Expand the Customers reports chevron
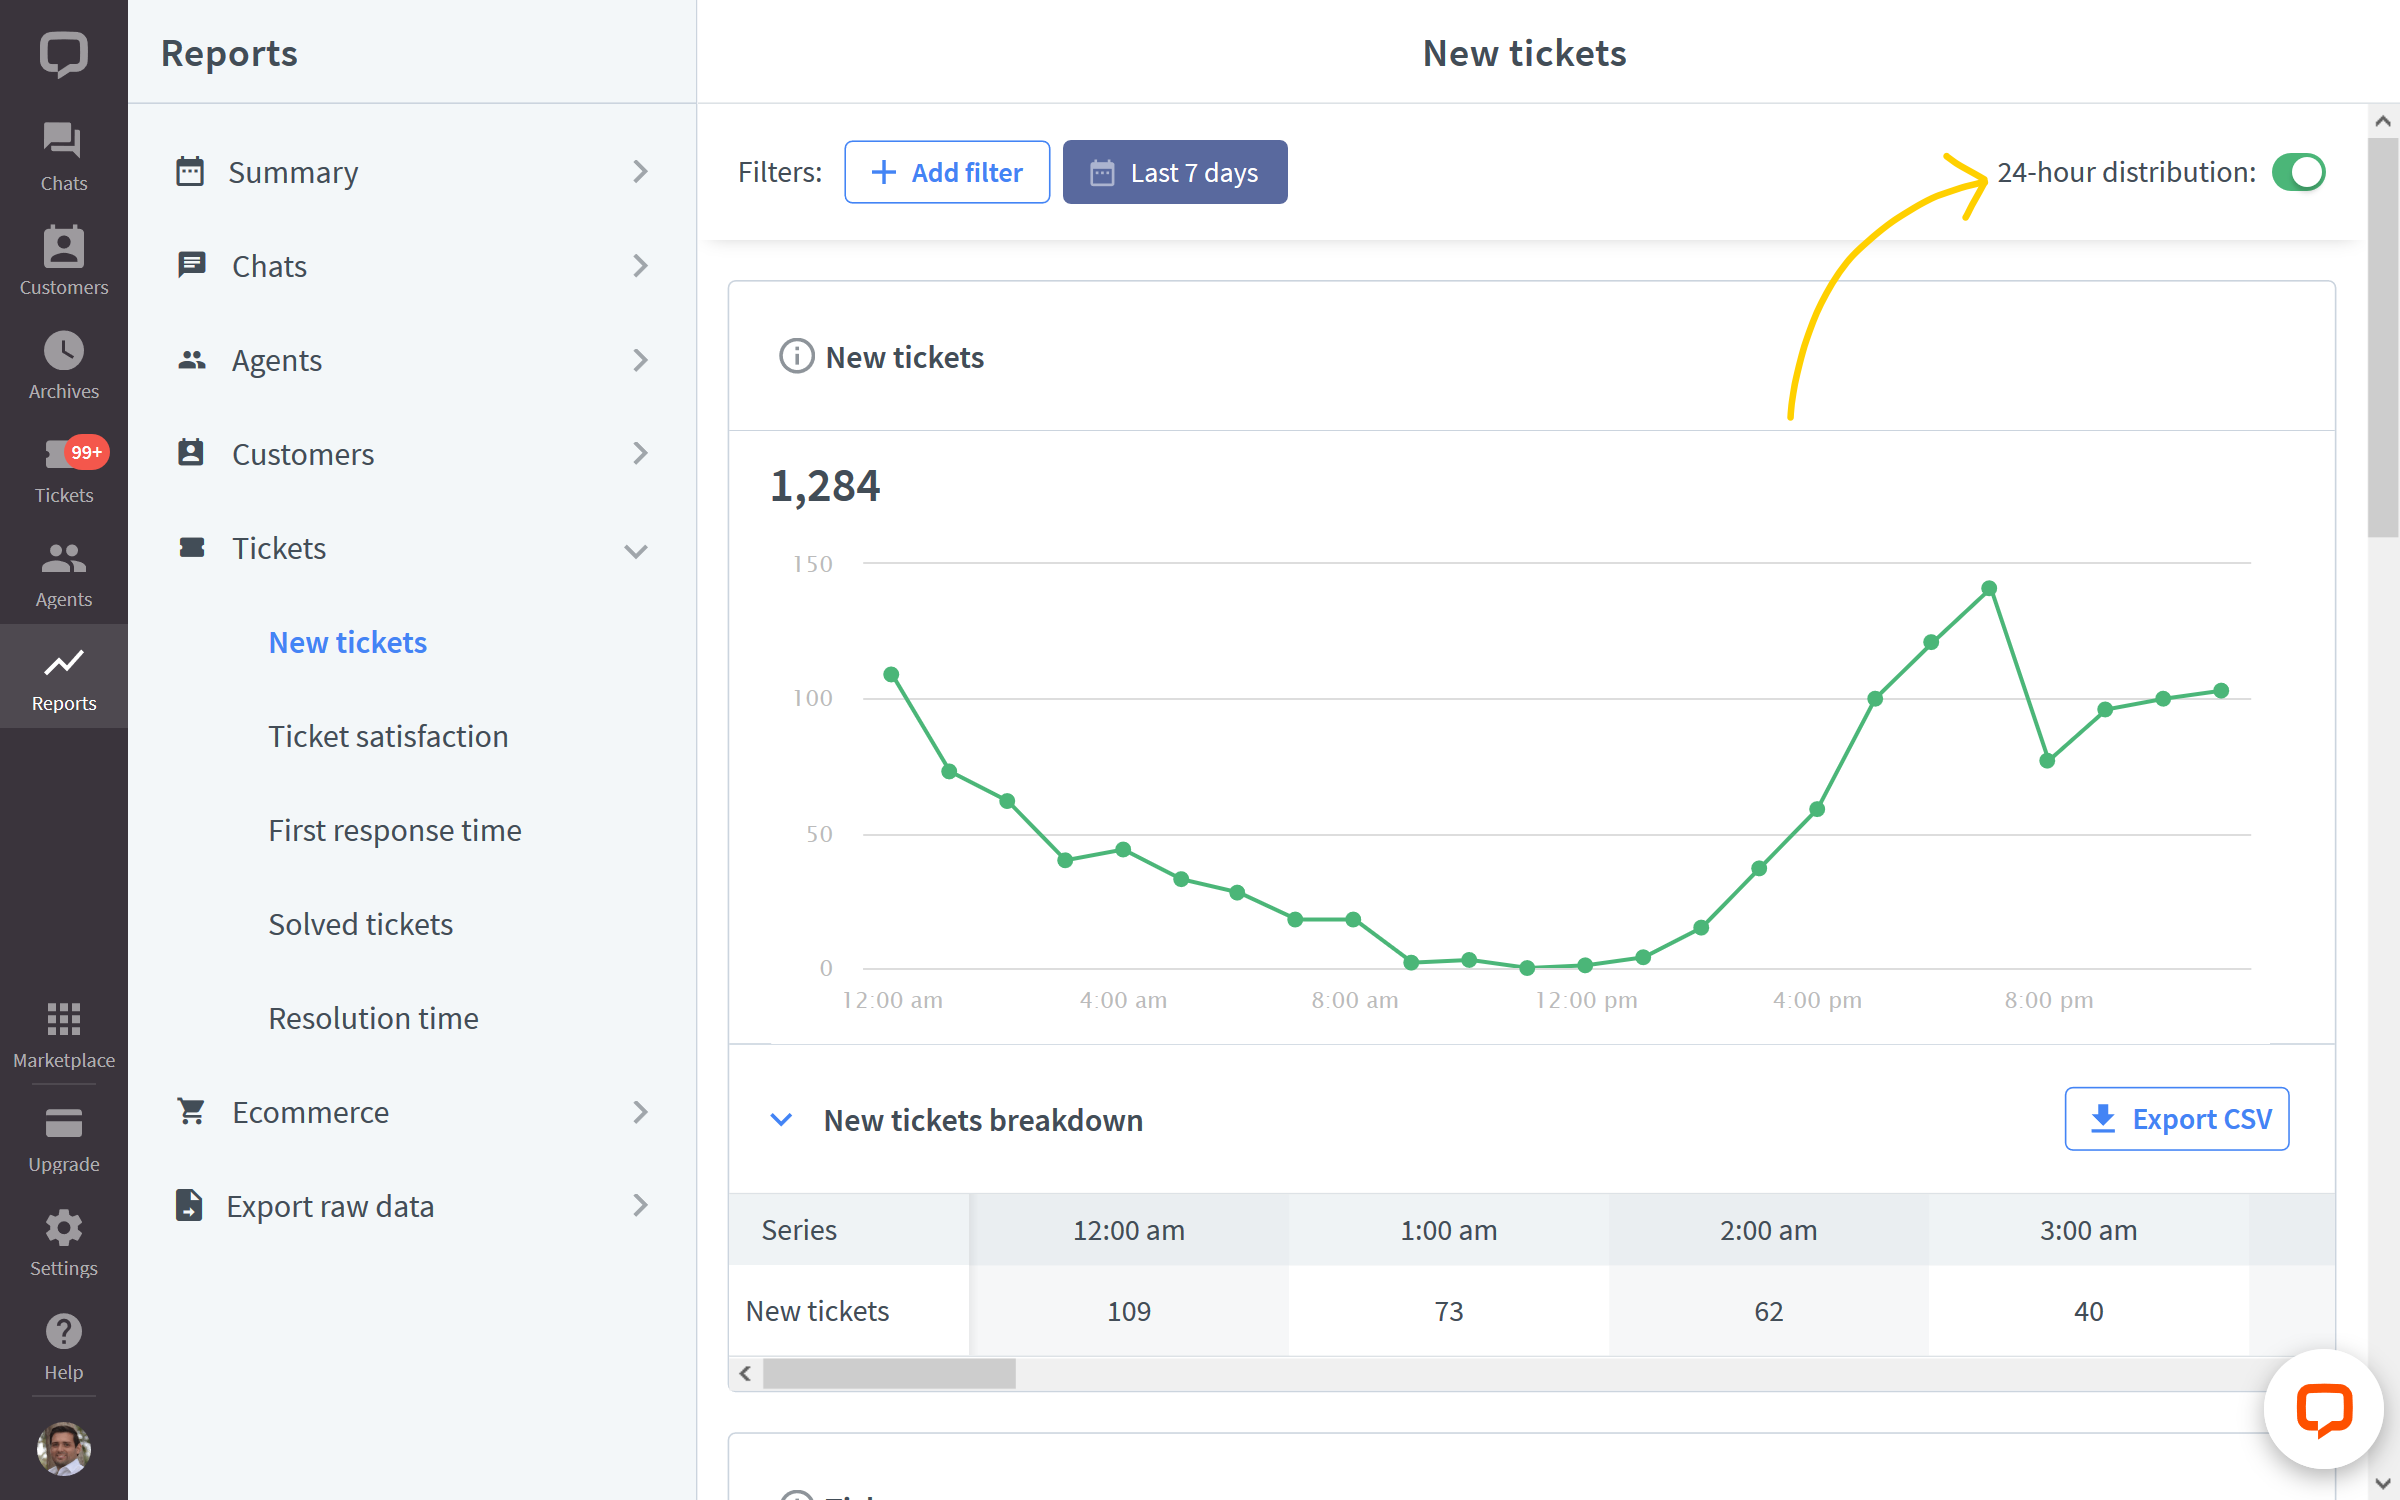Image resolution: width=2400 pixels, height=1500 pixels. click(x=641, y=454)
